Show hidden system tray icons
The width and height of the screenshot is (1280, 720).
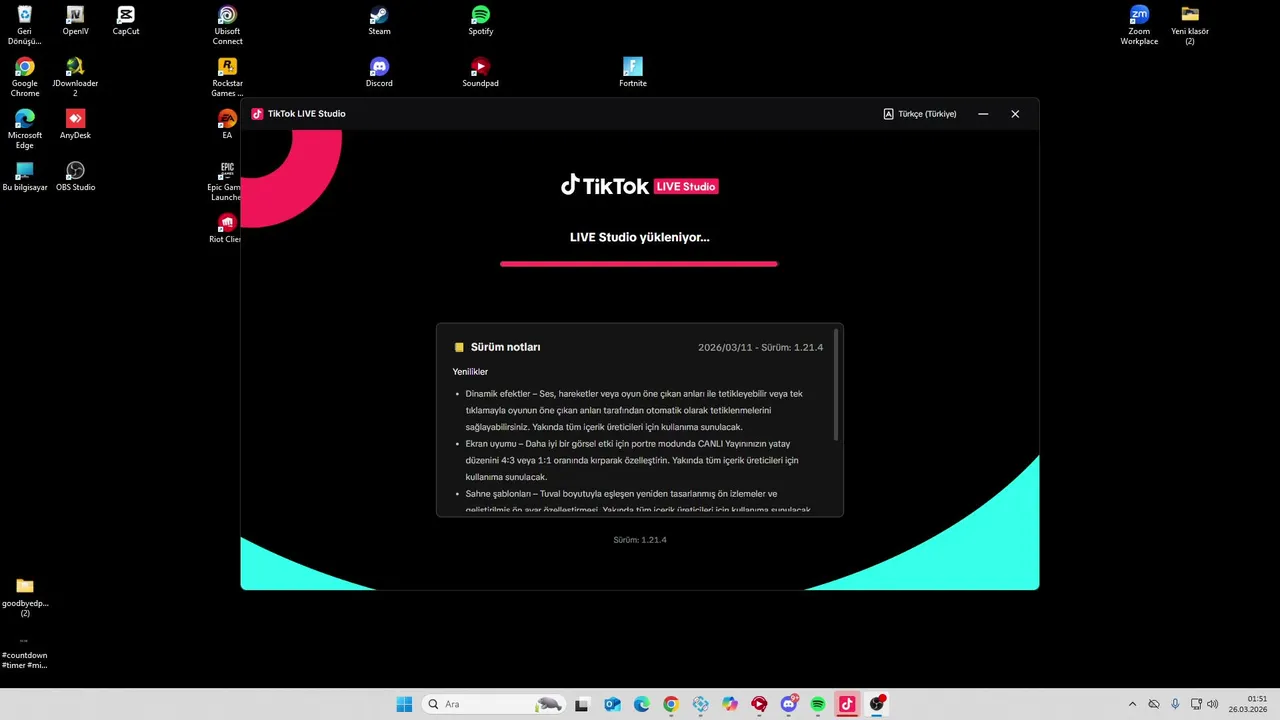click(1132, 704)
